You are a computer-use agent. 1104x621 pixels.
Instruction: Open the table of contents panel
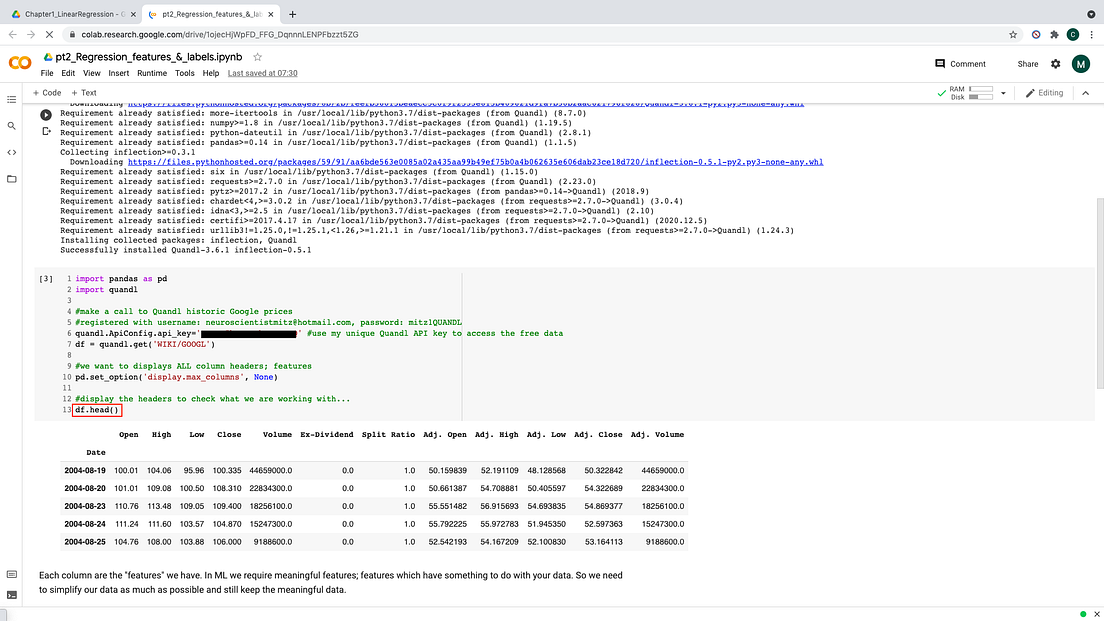12,98
